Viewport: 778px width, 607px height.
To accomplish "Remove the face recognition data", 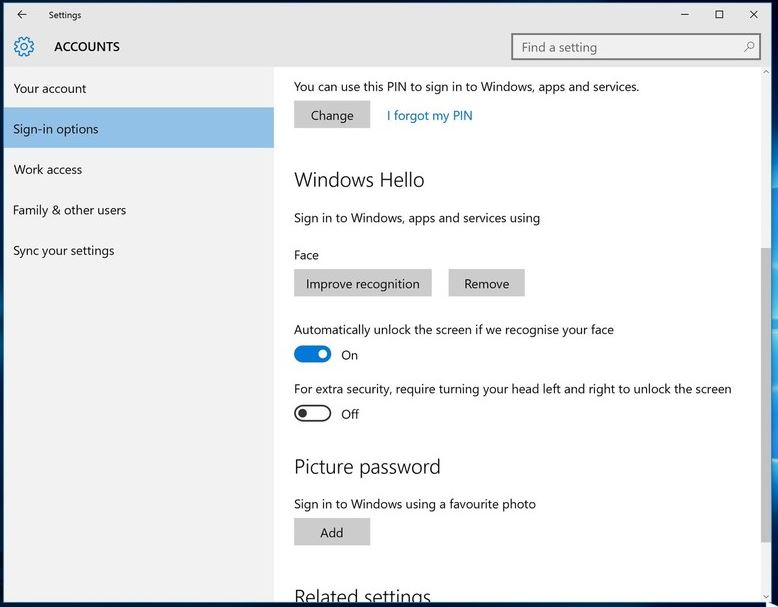I will (486, 283).
